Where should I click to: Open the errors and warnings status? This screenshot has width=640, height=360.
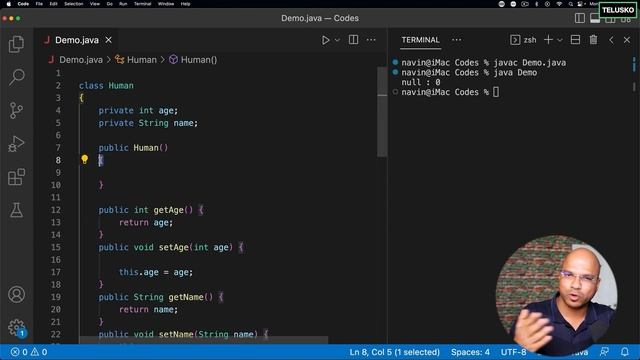pos(29,352)
